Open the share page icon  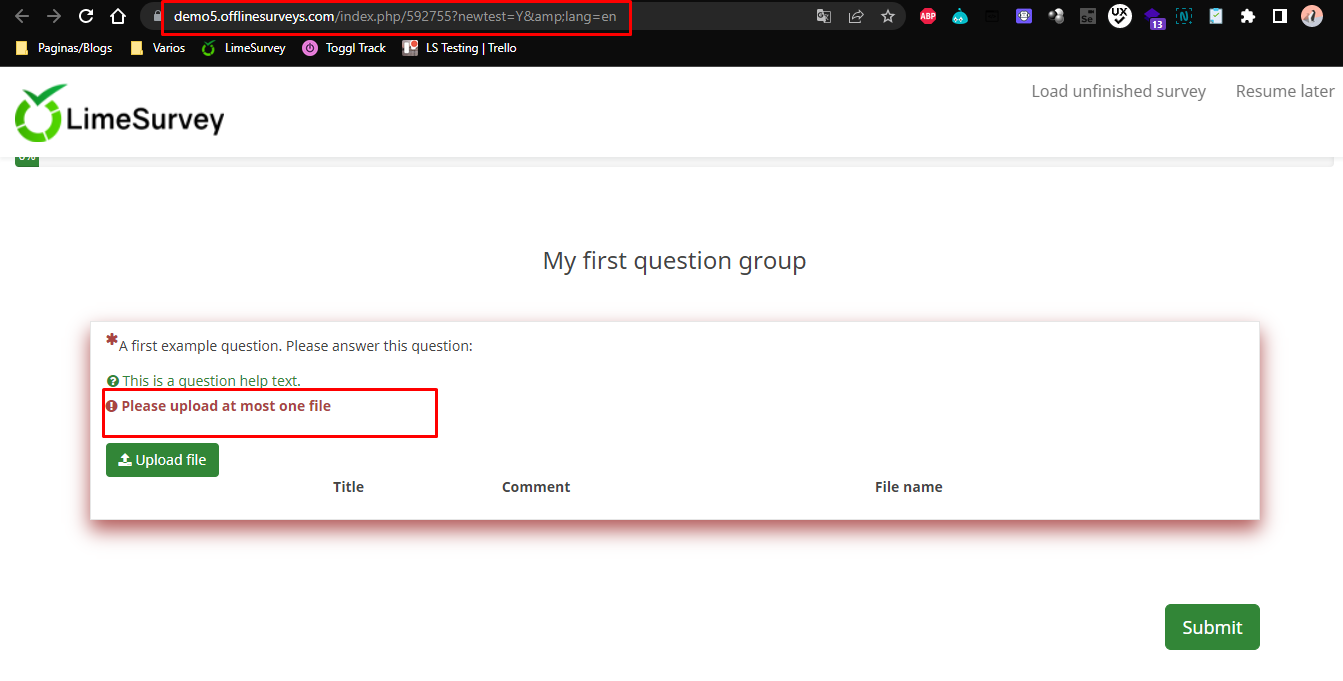pos(856,16)
